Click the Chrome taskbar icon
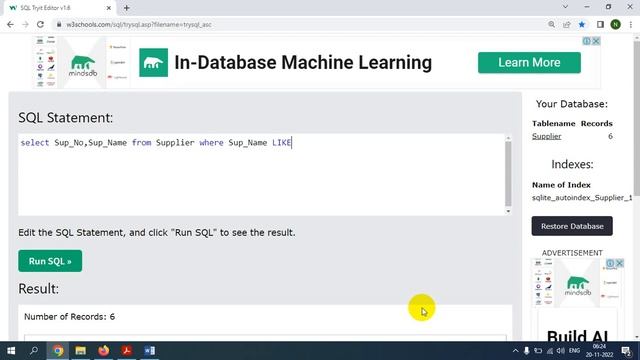The width and height of the screenshot is (640, 360). coord(58,351)
